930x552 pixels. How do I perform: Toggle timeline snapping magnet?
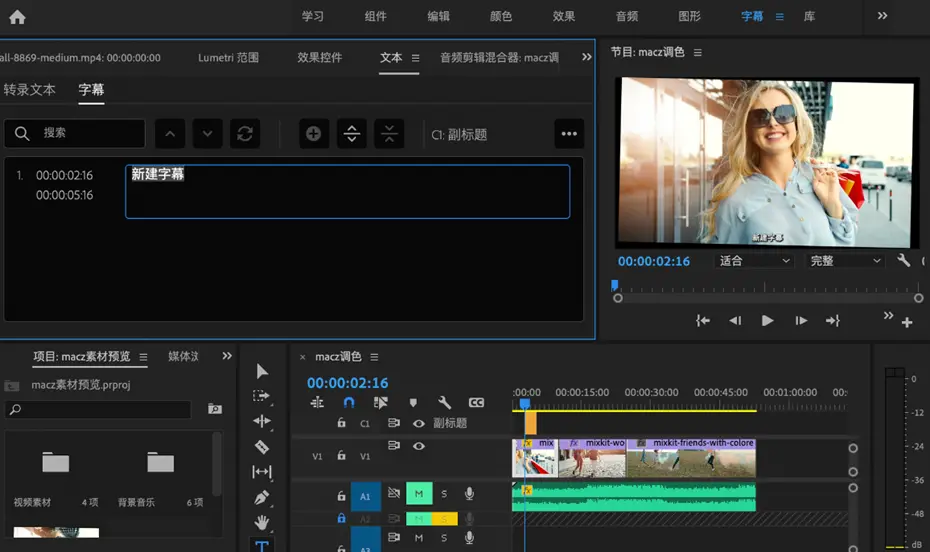349,403
